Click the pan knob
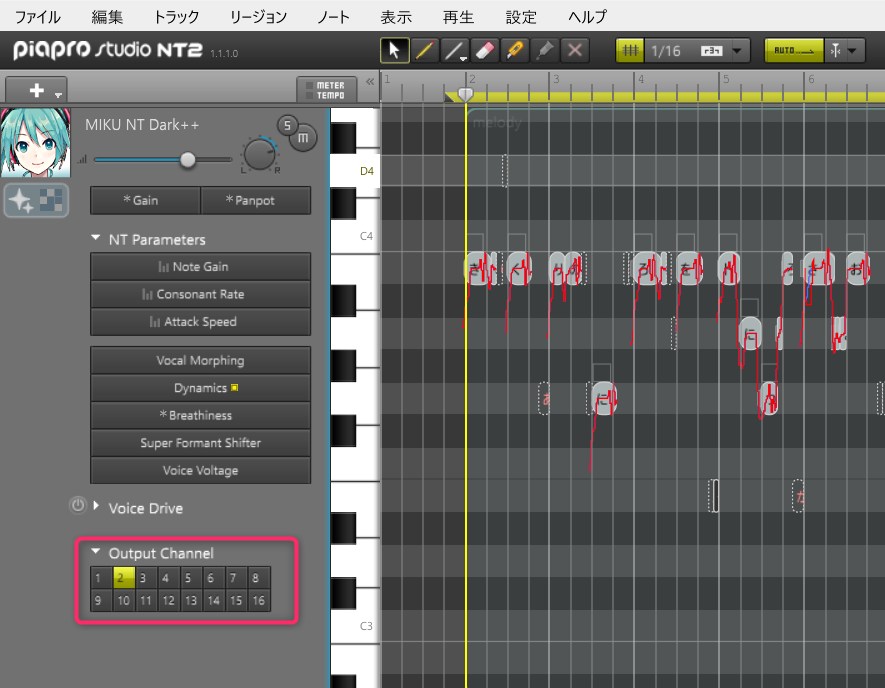 click(260, 154)
